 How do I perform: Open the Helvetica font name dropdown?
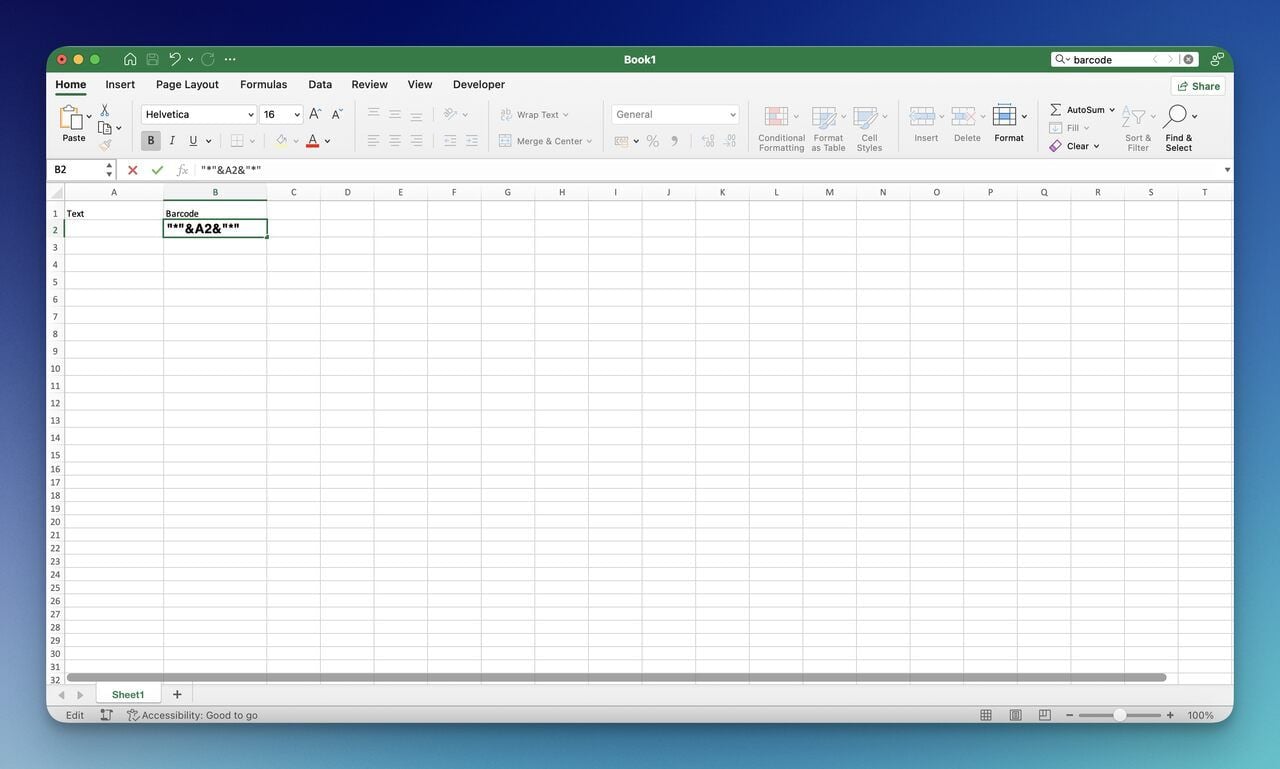[250, 115]
